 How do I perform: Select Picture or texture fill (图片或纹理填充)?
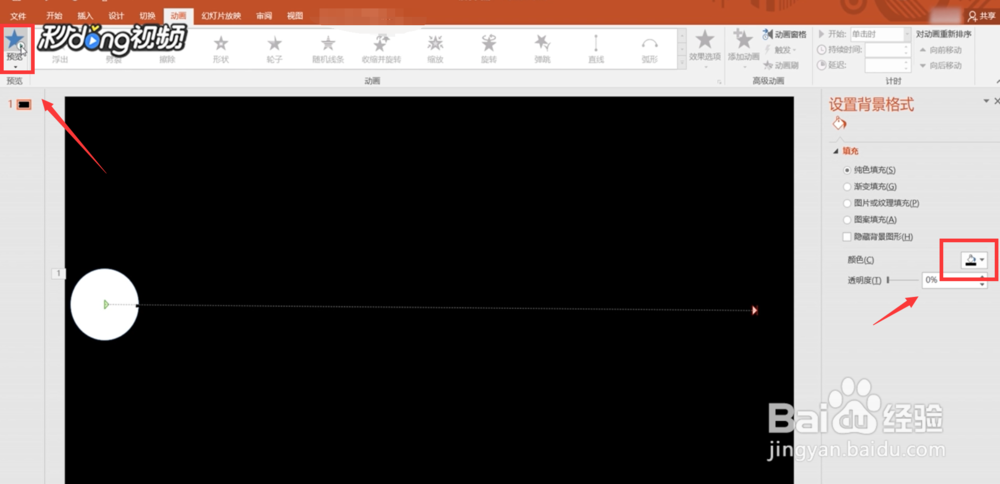pos(847,203)
